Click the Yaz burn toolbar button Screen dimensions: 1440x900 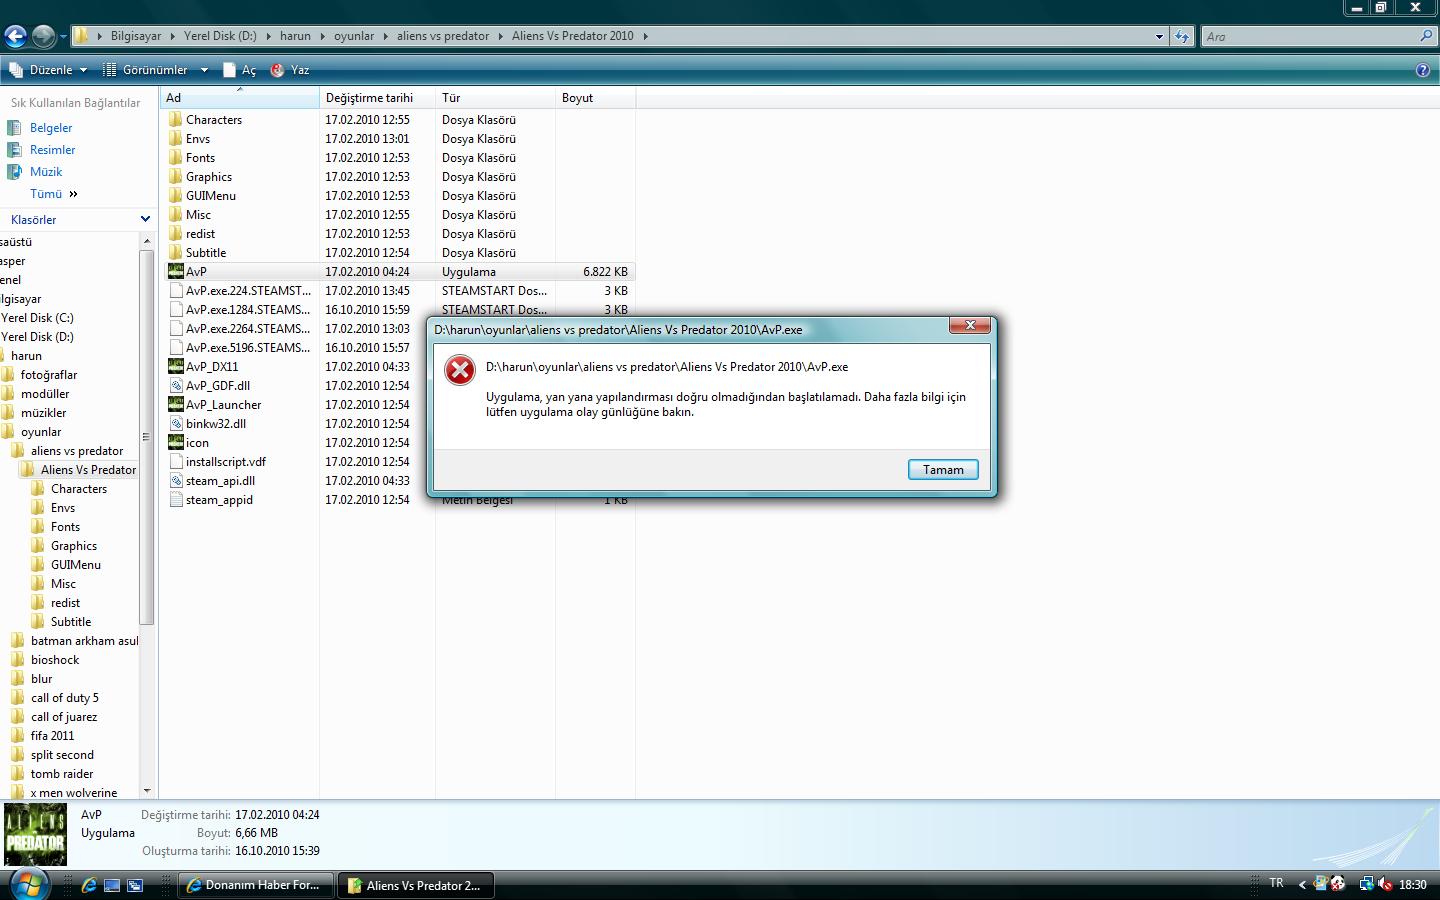(x=290, y=70)
